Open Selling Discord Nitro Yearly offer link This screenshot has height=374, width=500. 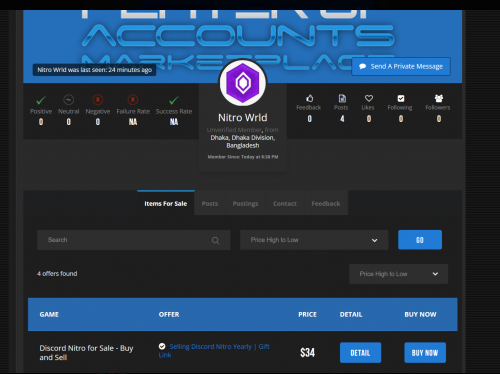[215, 350]
